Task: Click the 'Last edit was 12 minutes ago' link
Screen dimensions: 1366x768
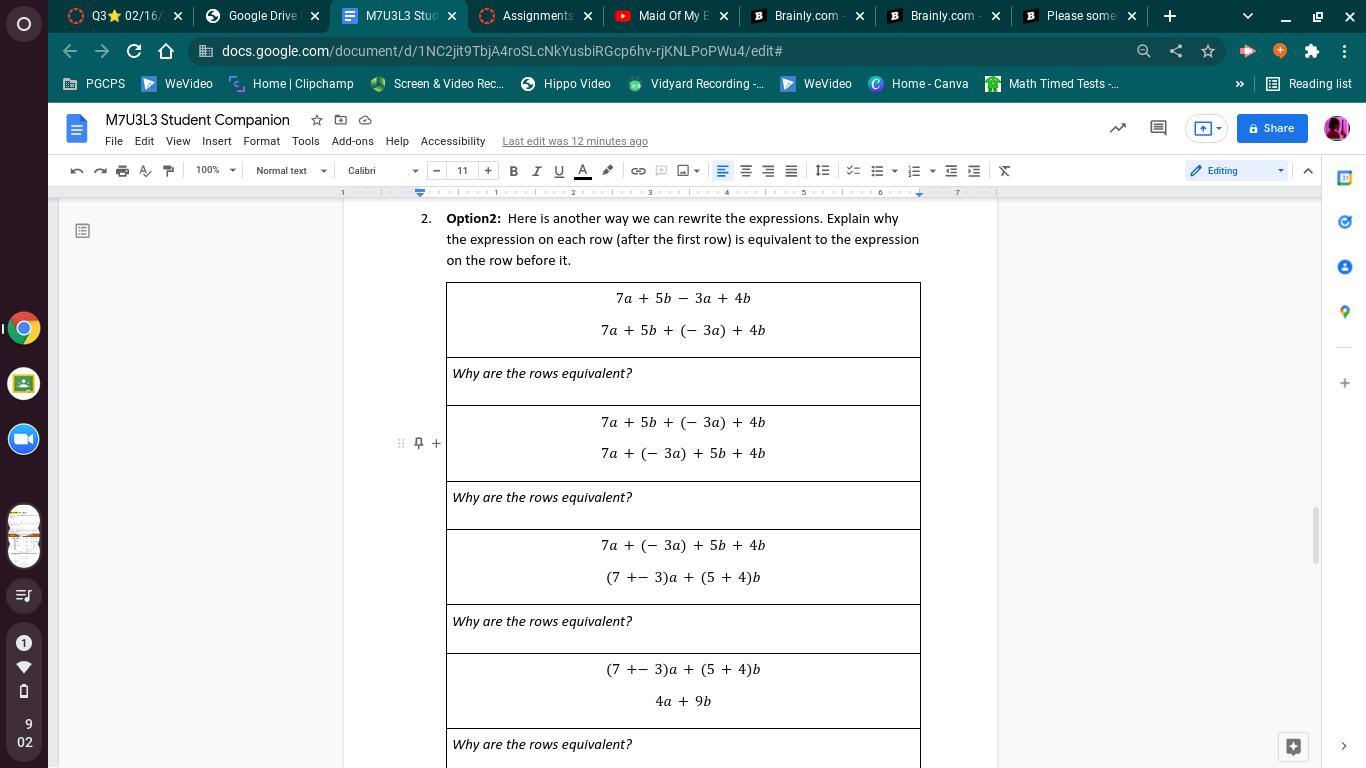Action: coord(575,141)
